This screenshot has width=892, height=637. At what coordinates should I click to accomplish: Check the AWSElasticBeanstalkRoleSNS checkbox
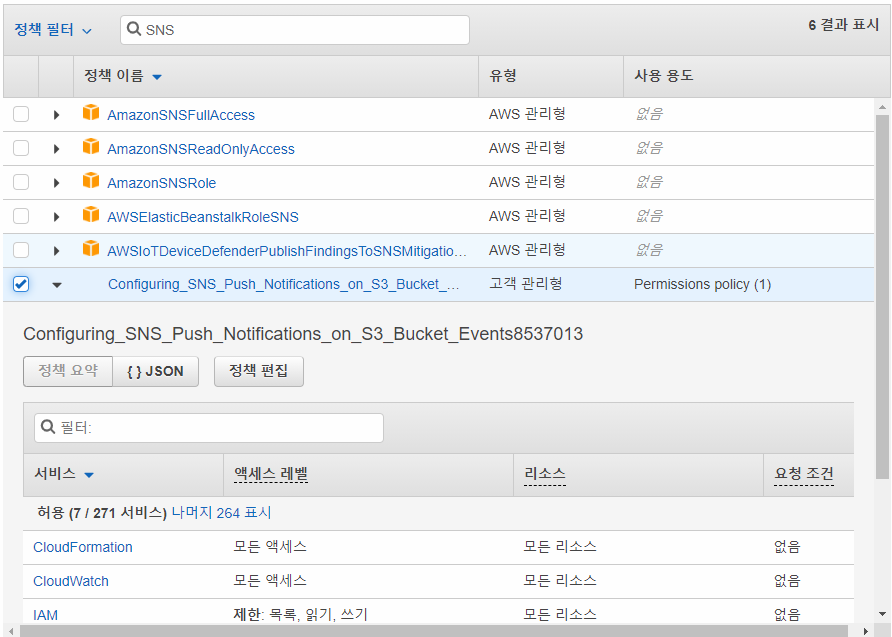click(x=21, y=216)
